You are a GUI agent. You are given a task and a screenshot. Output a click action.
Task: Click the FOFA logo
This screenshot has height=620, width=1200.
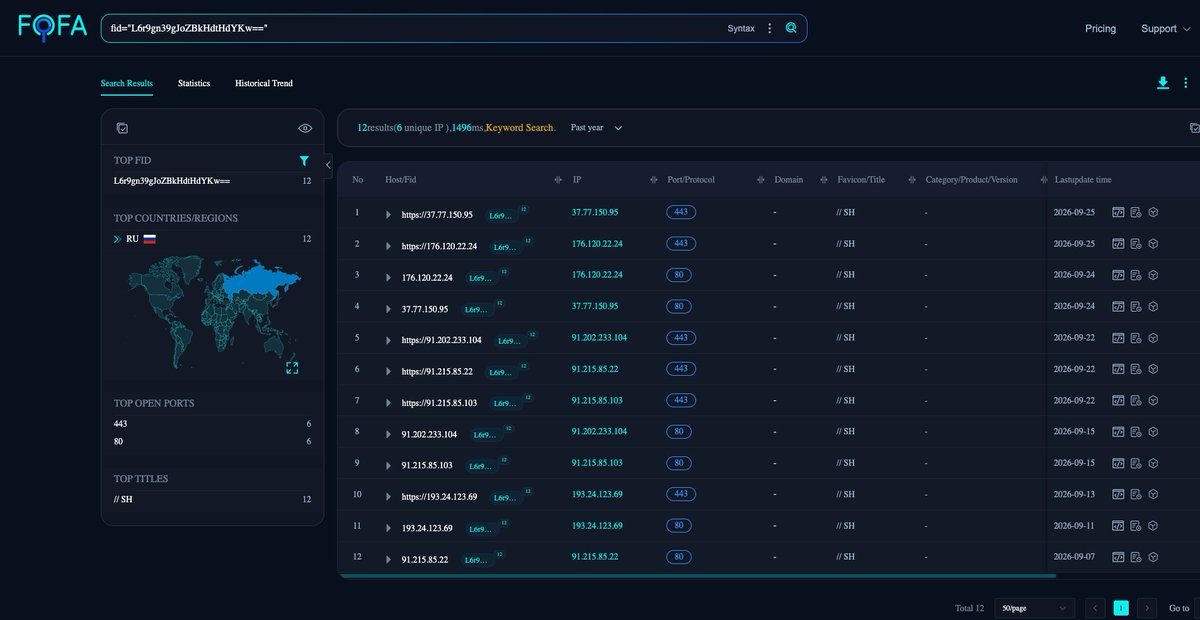coord(53,27)
